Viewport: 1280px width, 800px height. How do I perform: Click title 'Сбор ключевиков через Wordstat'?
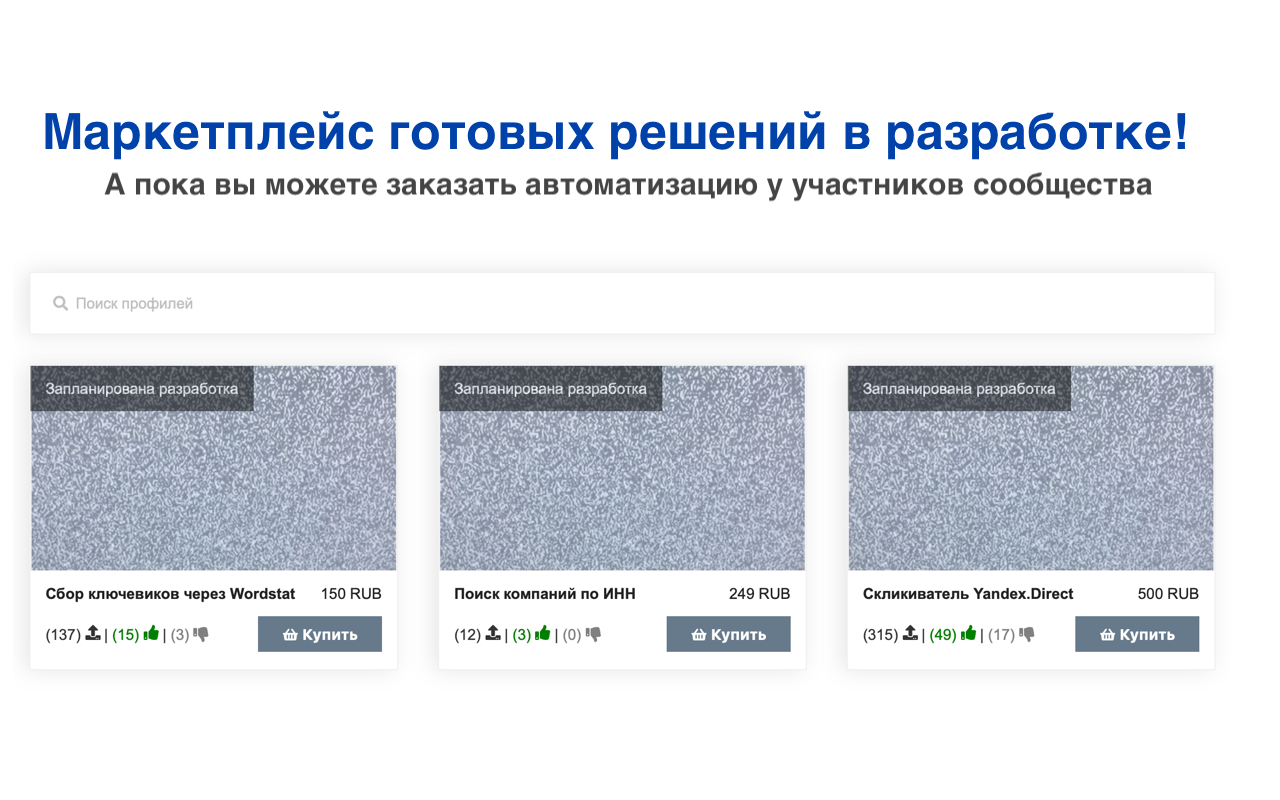coord(170,594)
